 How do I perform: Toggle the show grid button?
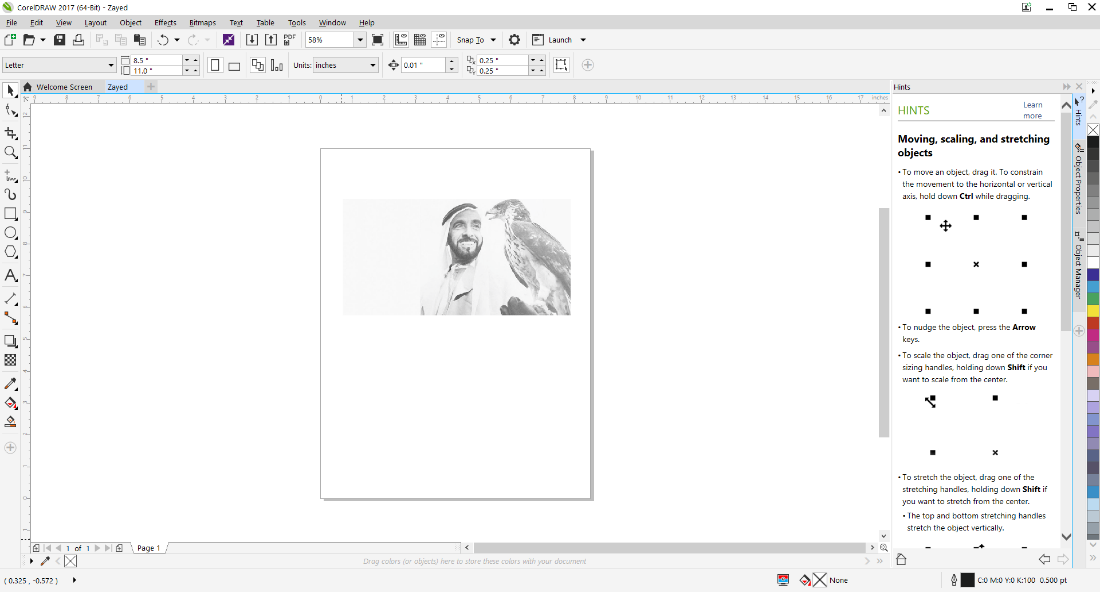pyautogui.click(x=420, y=40)
